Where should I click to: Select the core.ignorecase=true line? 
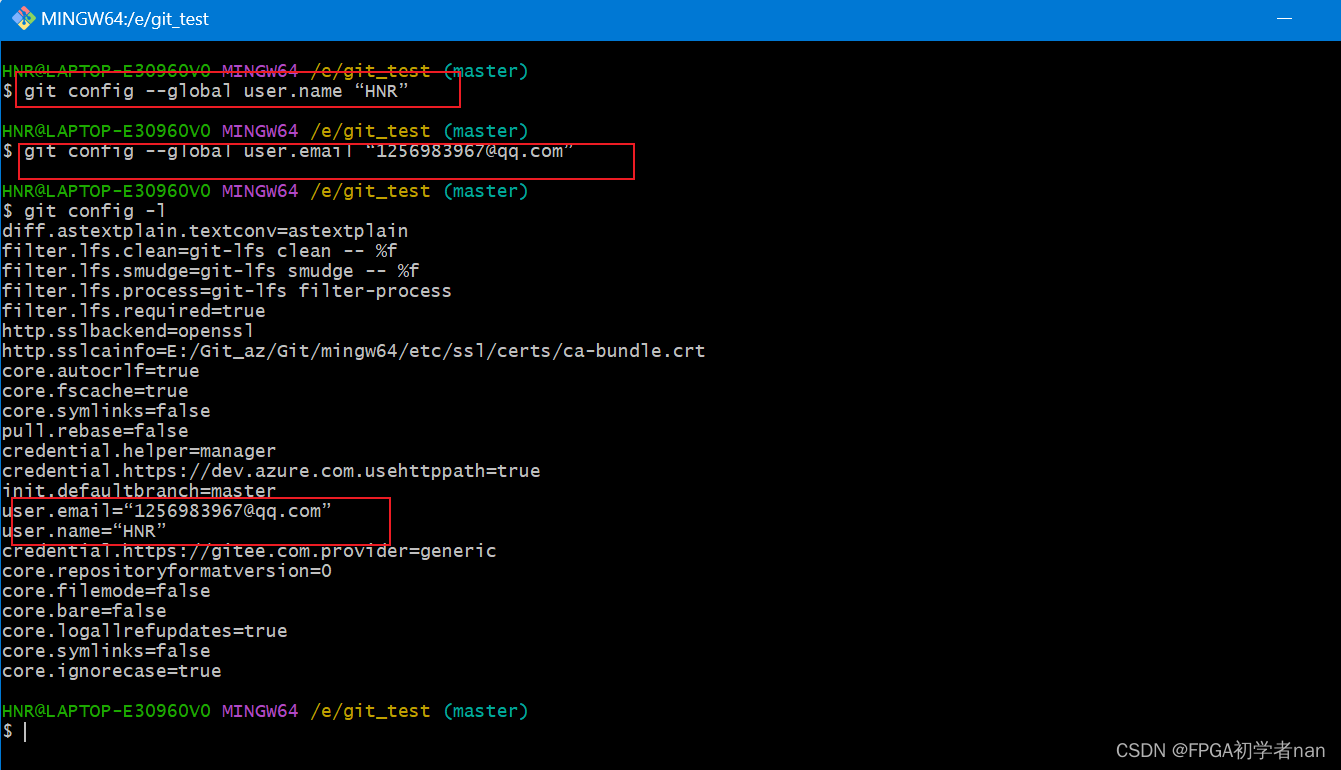112,671
